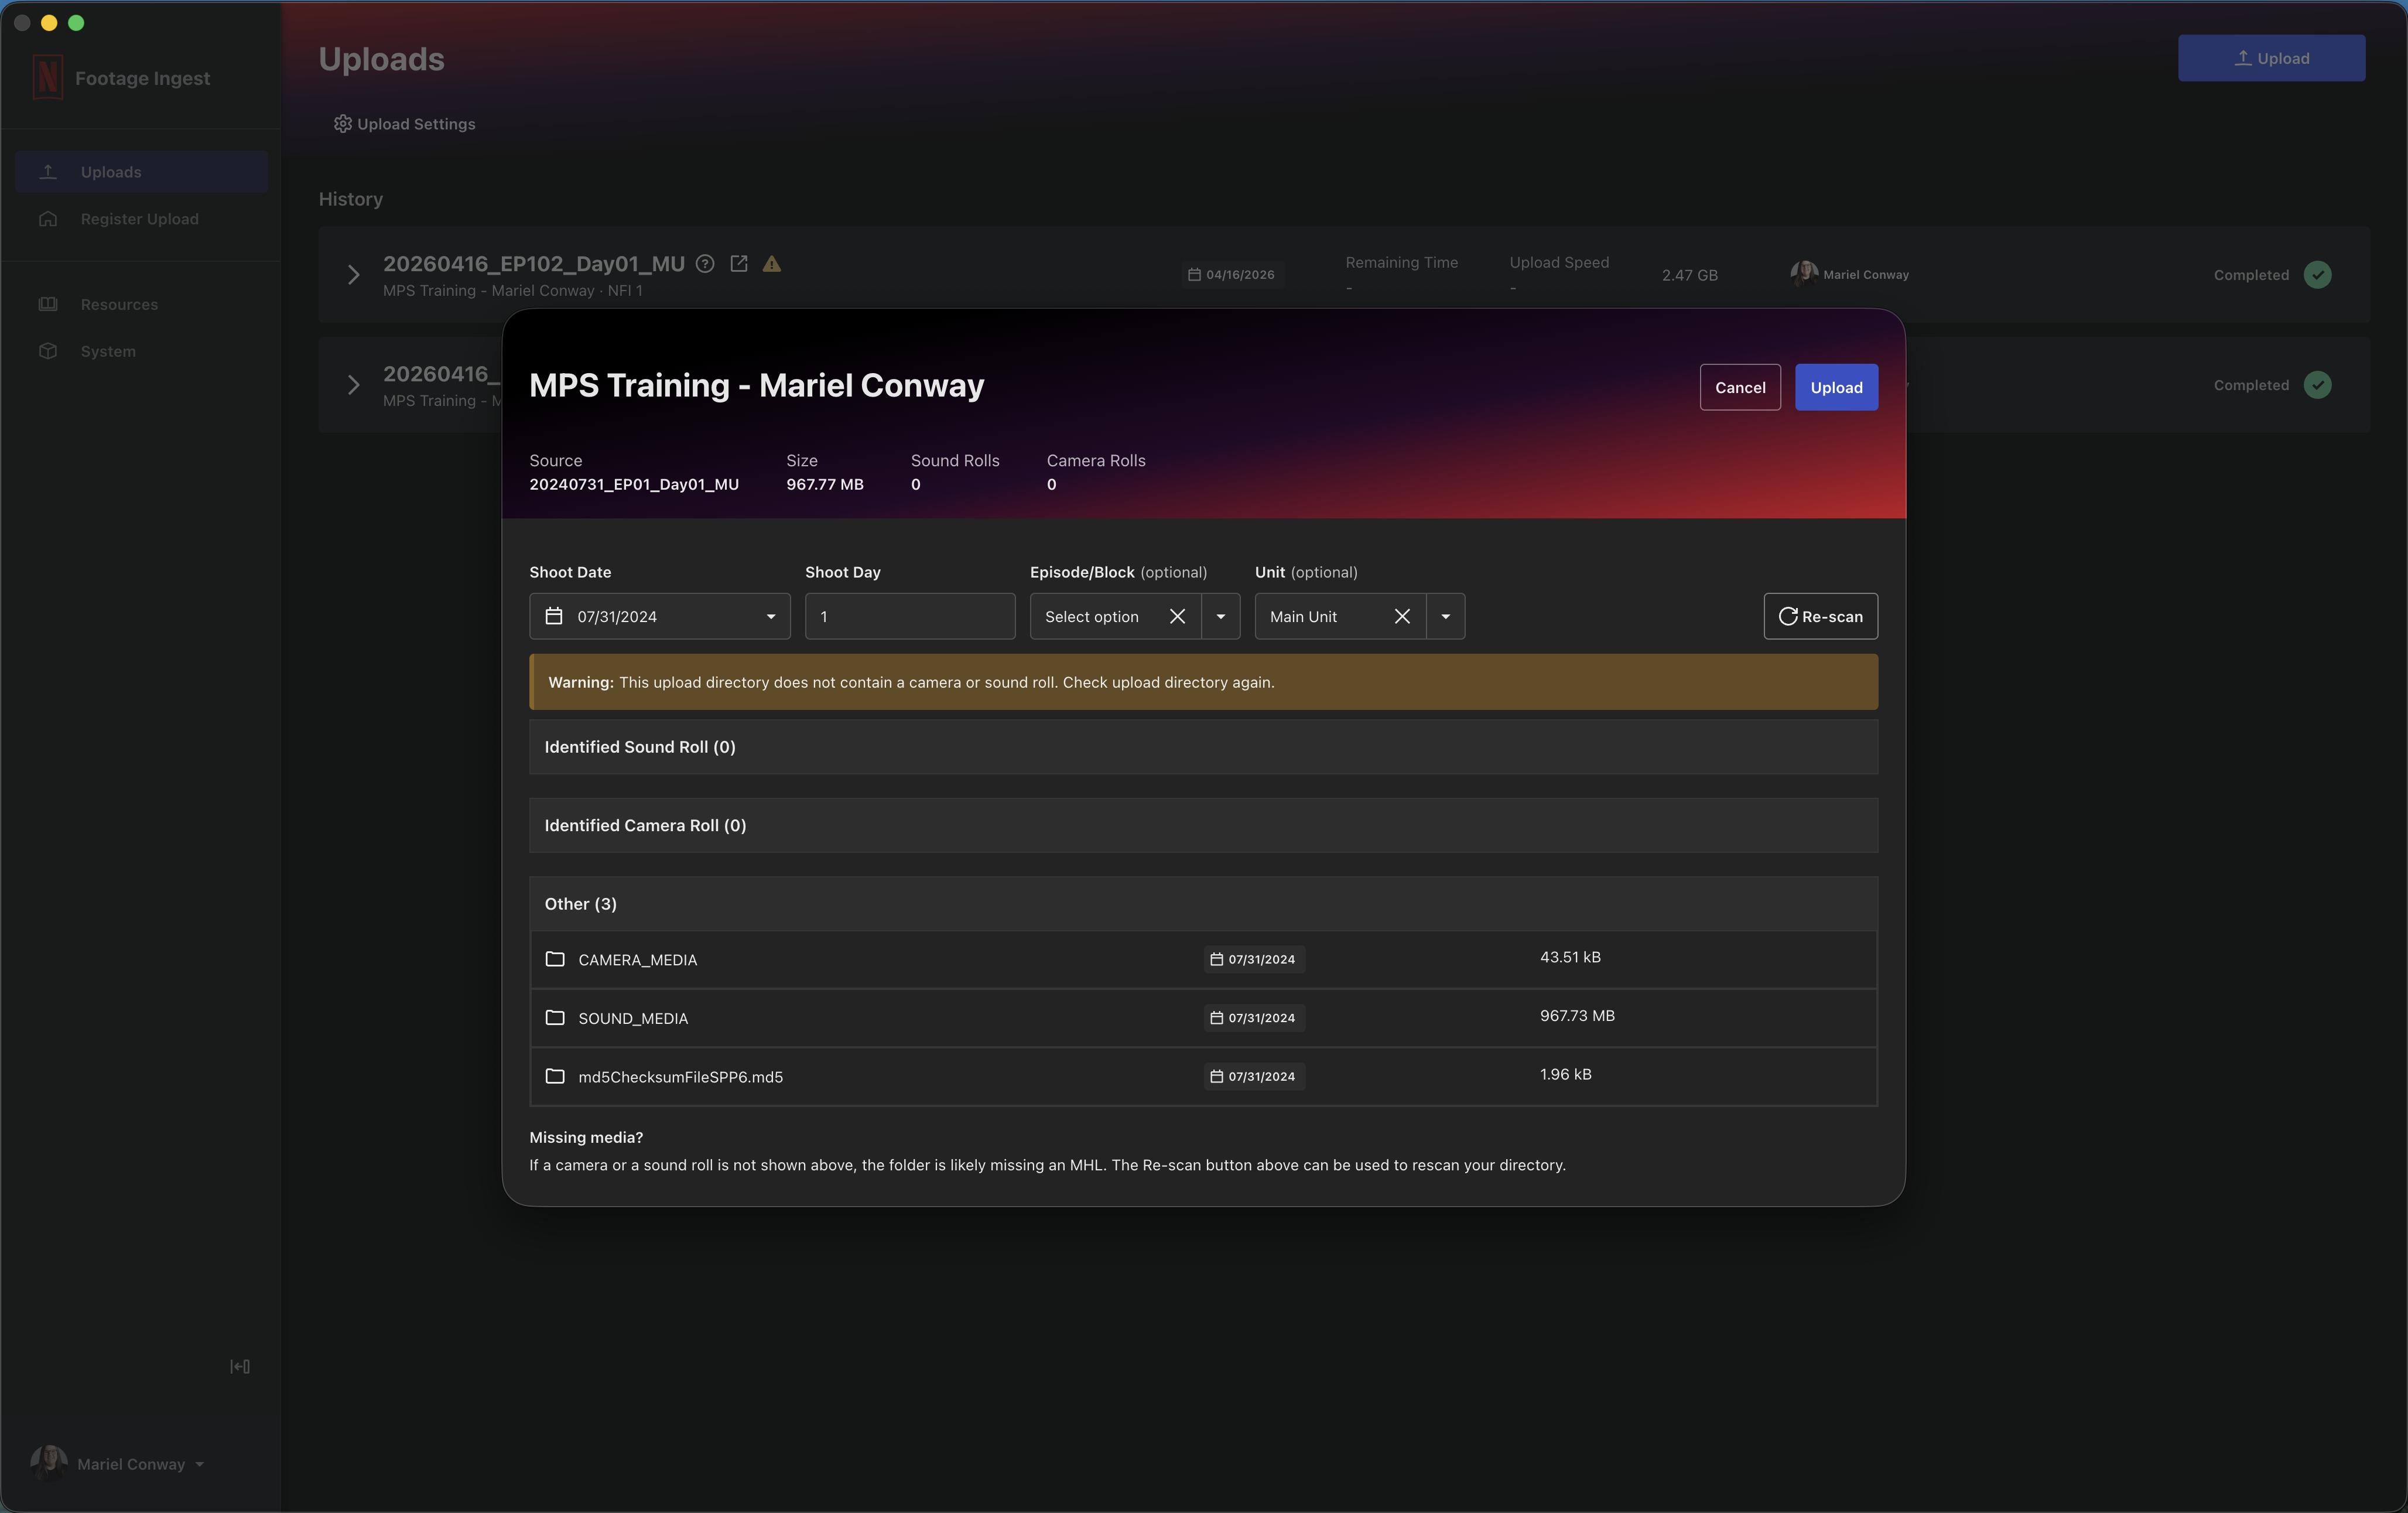Click the yellow warning banner text
Viewport: 2408px width, 1513px height.
click(x=911, y=682)
